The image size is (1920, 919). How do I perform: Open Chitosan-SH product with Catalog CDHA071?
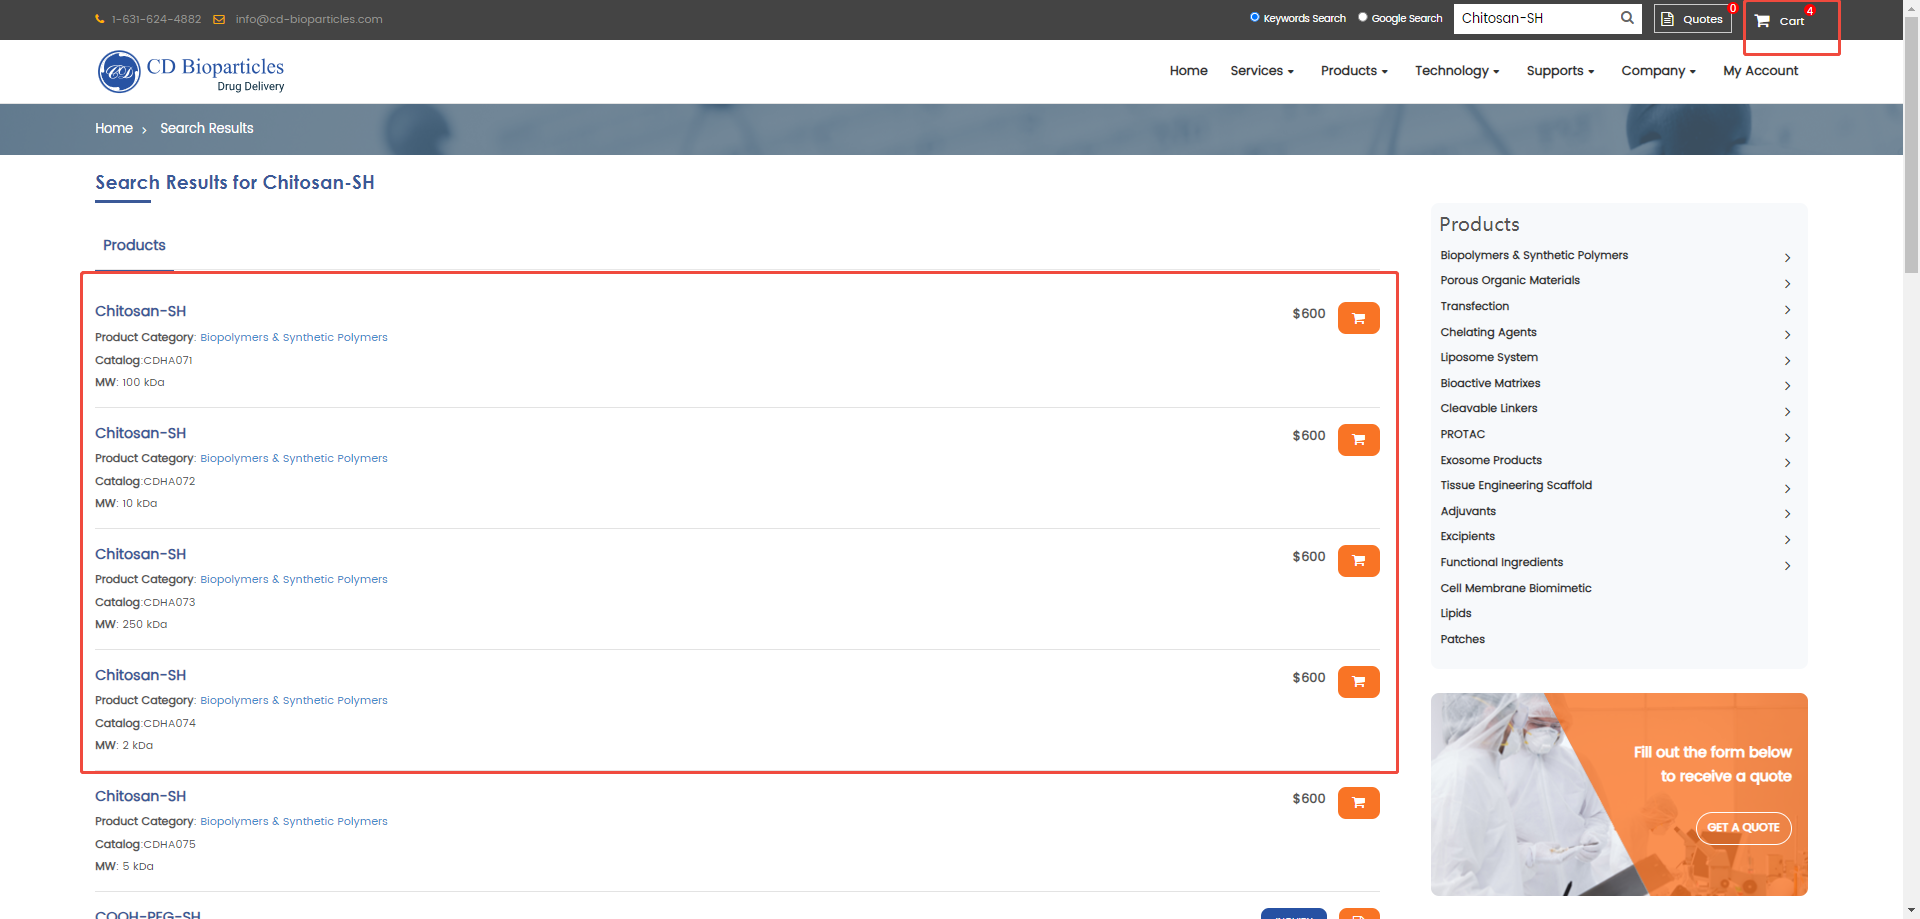140,311
